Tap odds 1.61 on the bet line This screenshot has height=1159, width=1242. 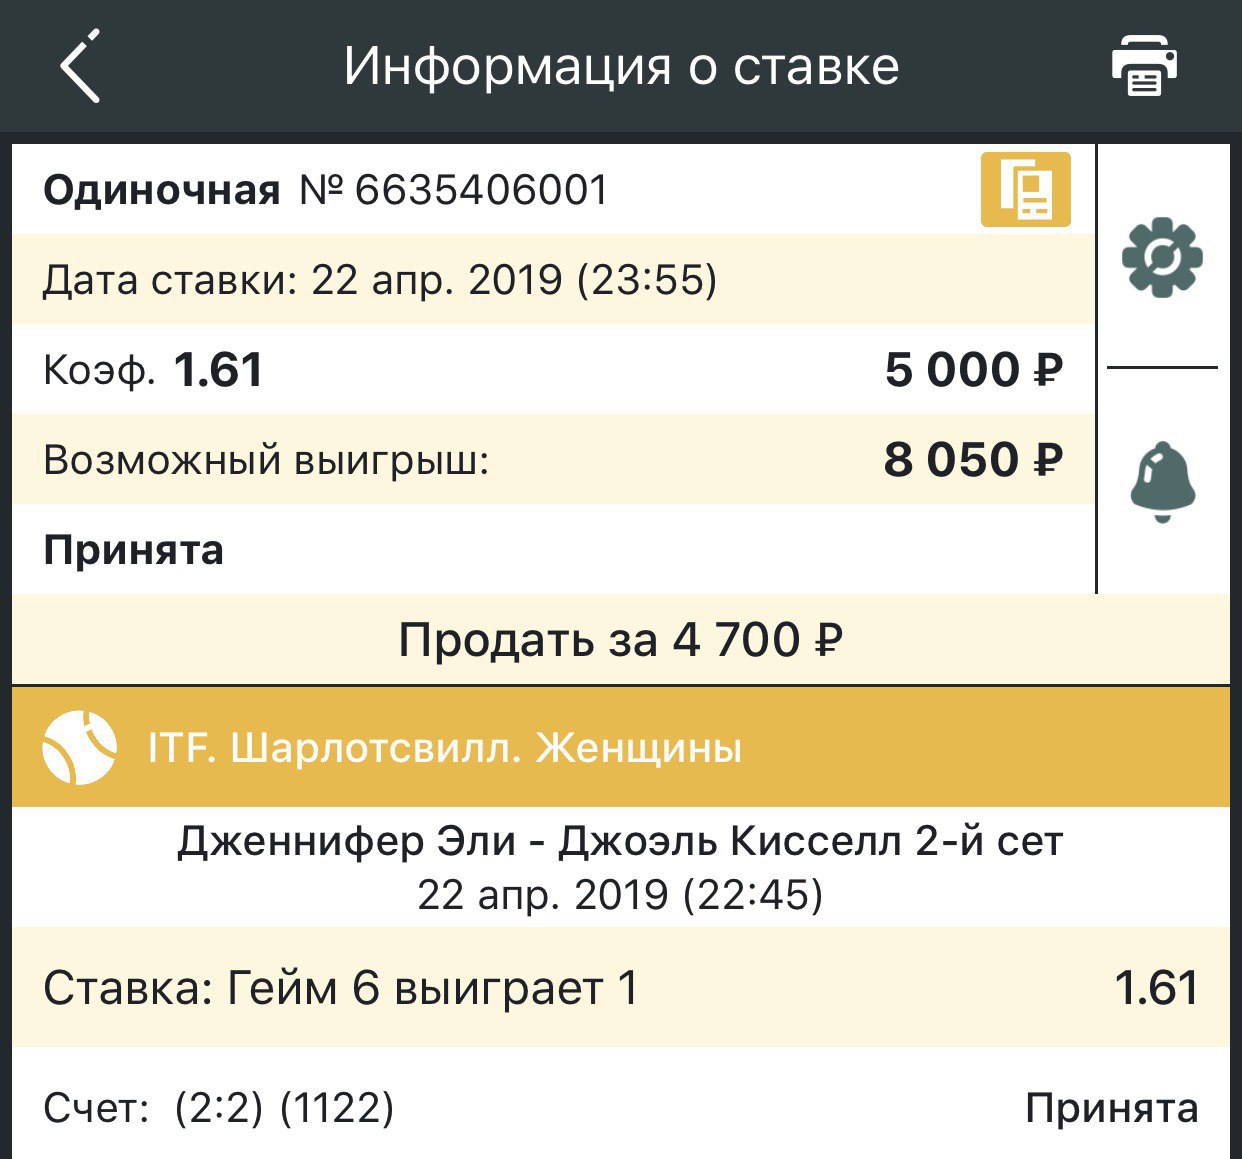[x=1156, y=988]
